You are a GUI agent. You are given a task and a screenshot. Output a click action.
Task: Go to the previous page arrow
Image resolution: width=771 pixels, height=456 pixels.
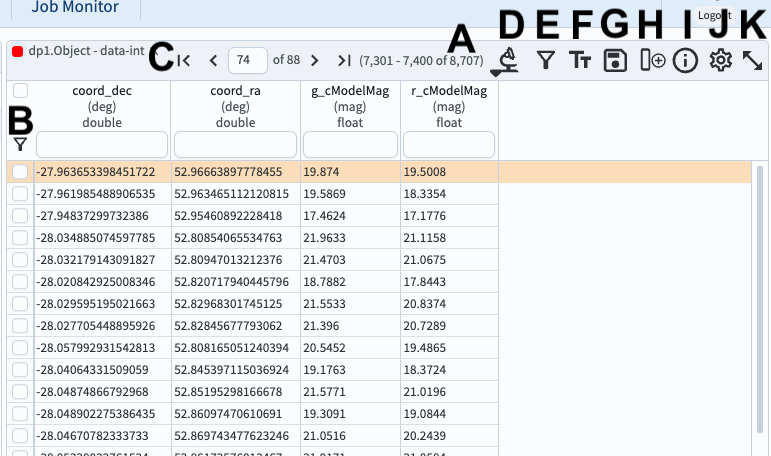tap(212, 61)
